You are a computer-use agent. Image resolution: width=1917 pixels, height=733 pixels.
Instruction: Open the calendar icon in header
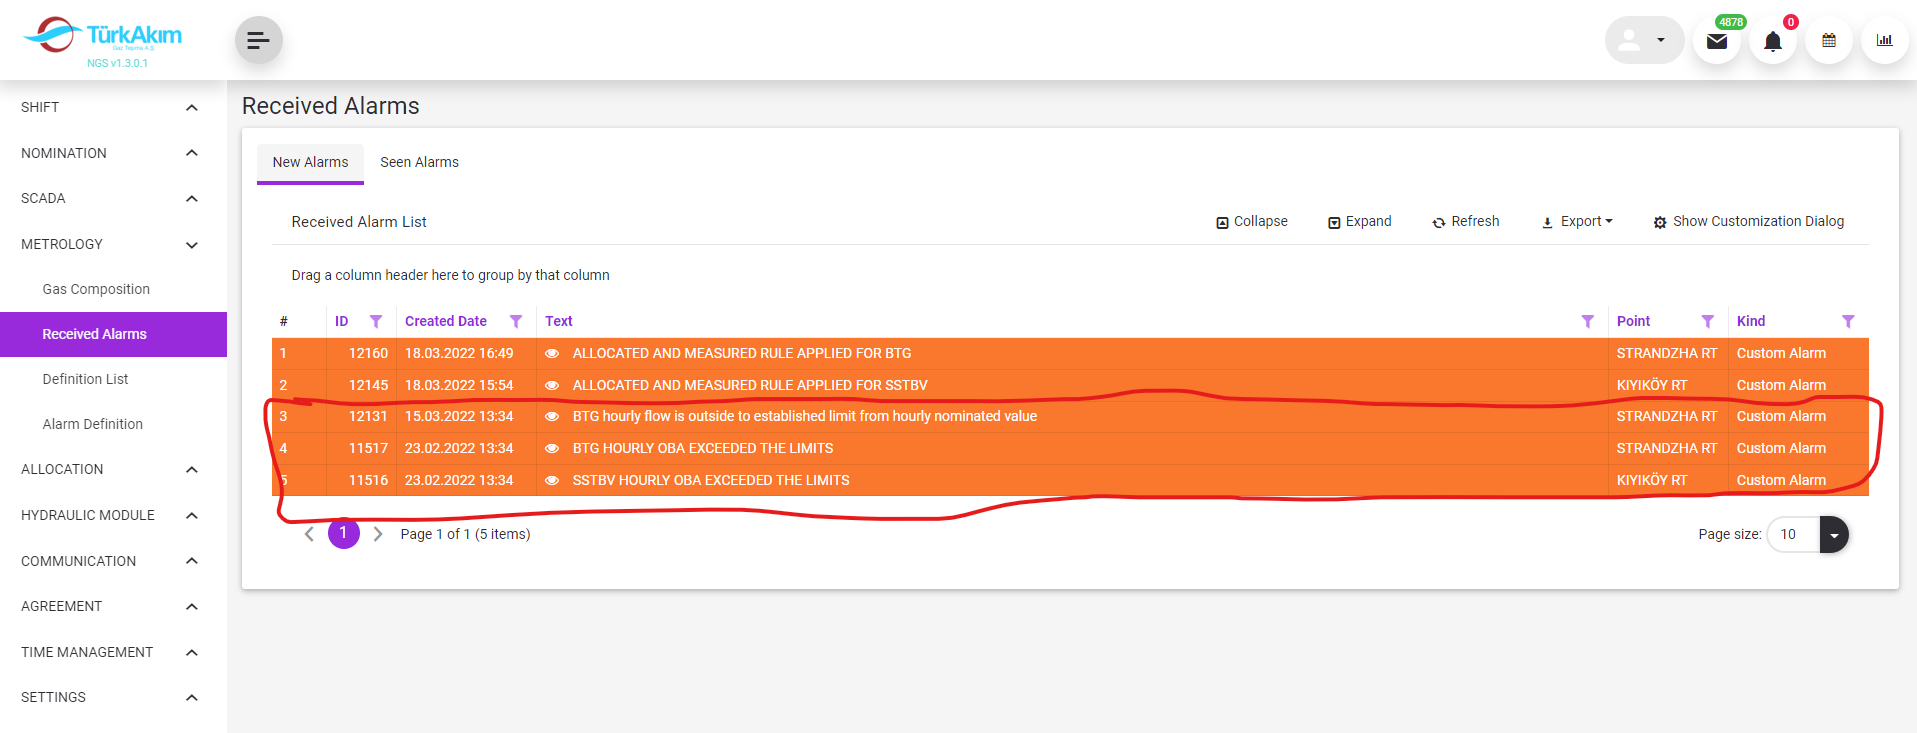pos(1828,41)
